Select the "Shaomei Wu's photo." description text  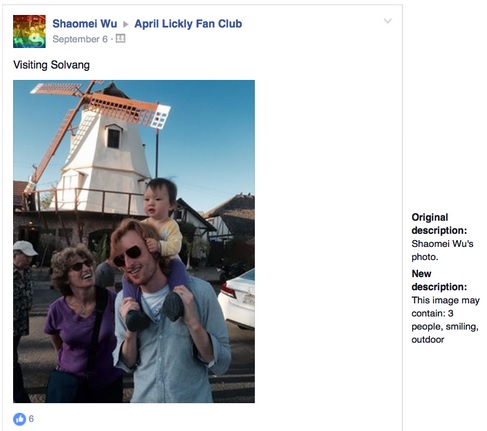click(442, 250)
